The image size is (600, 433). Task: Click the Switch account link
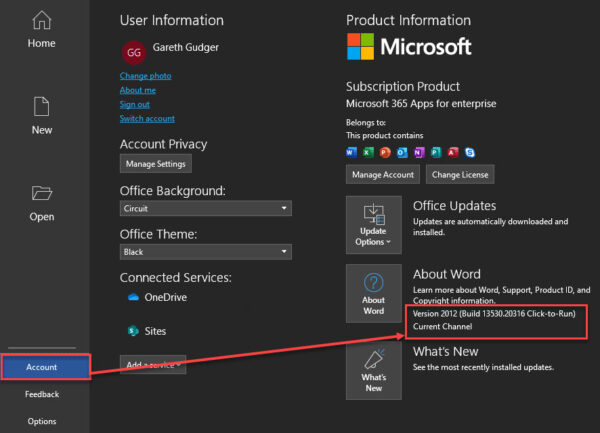147,118
